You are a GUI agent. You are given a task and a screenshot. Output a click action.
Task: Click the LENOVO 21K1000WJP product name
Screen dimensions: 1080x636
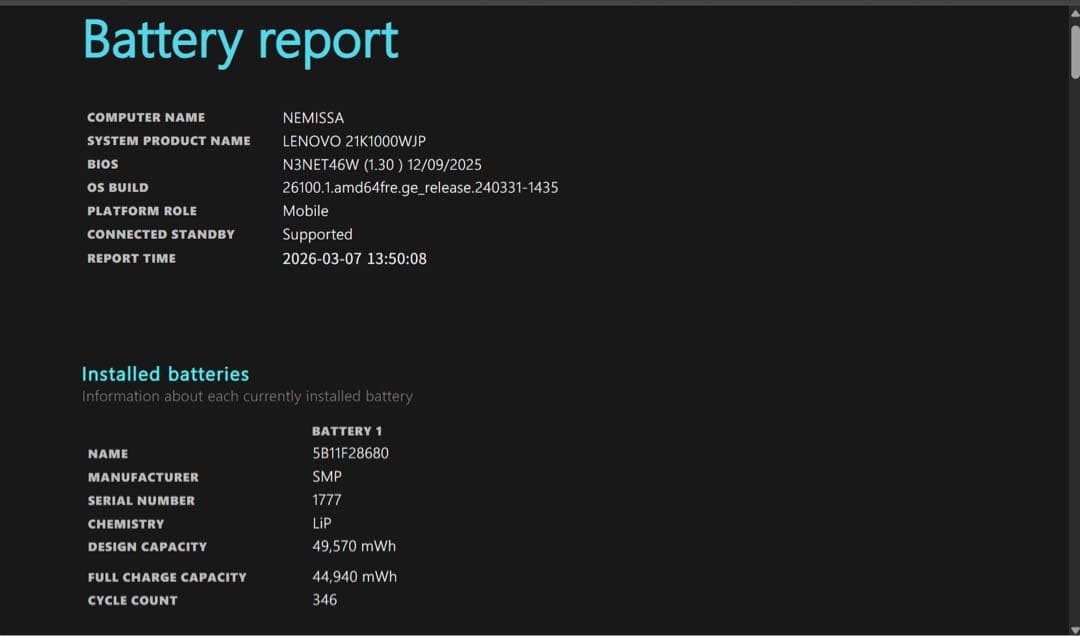click(357, 141)
